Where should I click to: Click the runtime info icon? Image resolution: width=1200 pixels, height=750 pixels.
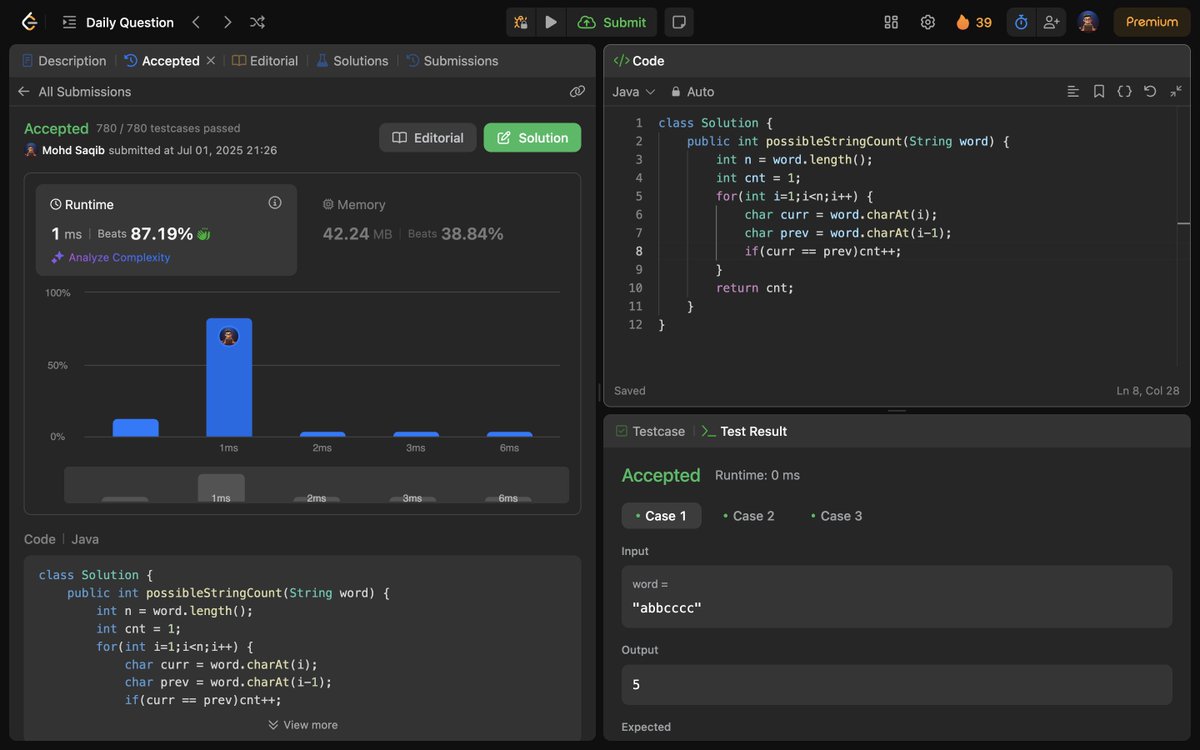pos(275,203)
